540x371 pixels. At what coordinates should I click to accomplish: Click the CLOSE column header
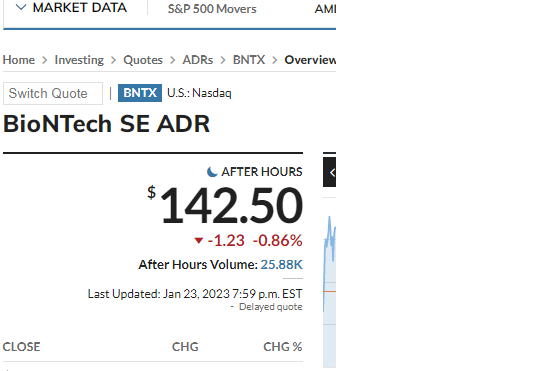pos(21,347)
